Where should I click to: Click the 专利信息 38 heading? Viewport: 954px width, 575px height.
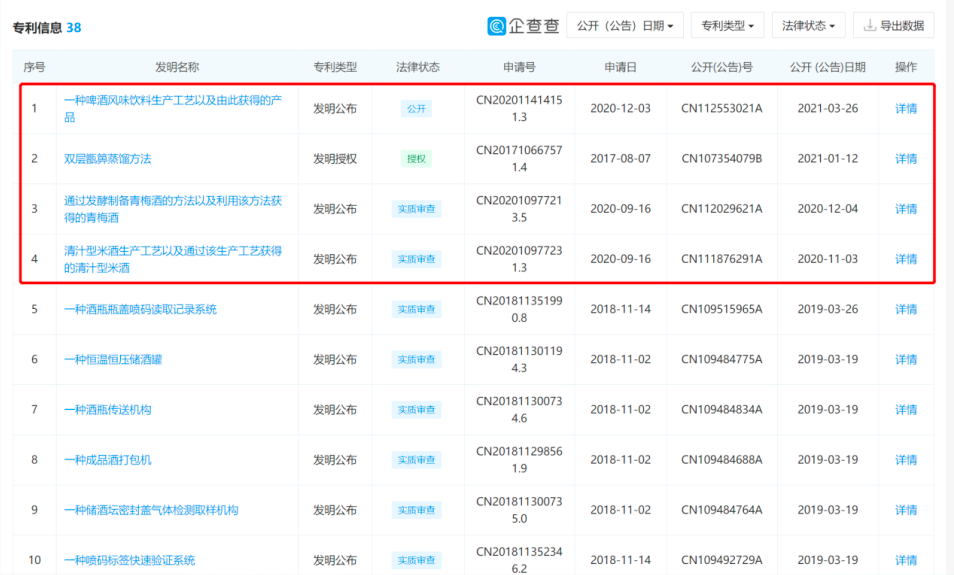(47, 27)
